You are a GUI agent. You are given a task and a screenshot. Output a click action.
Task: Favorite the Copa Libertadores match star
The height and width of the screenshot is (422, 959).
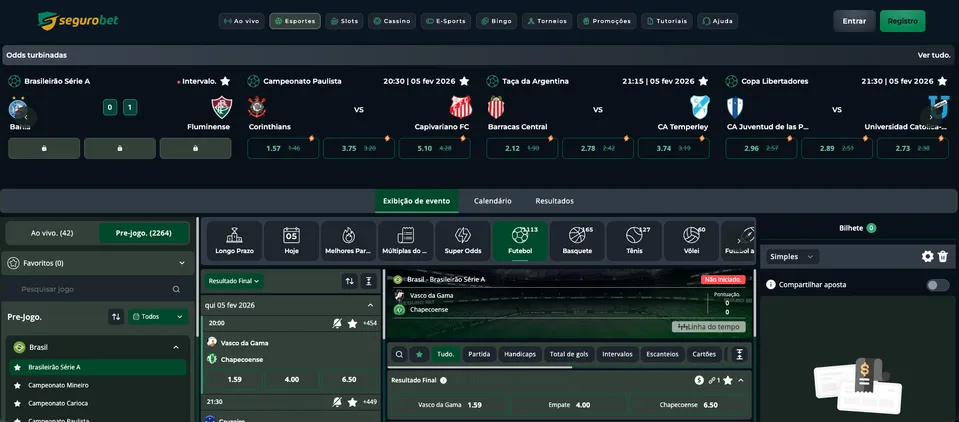[942, 81]
